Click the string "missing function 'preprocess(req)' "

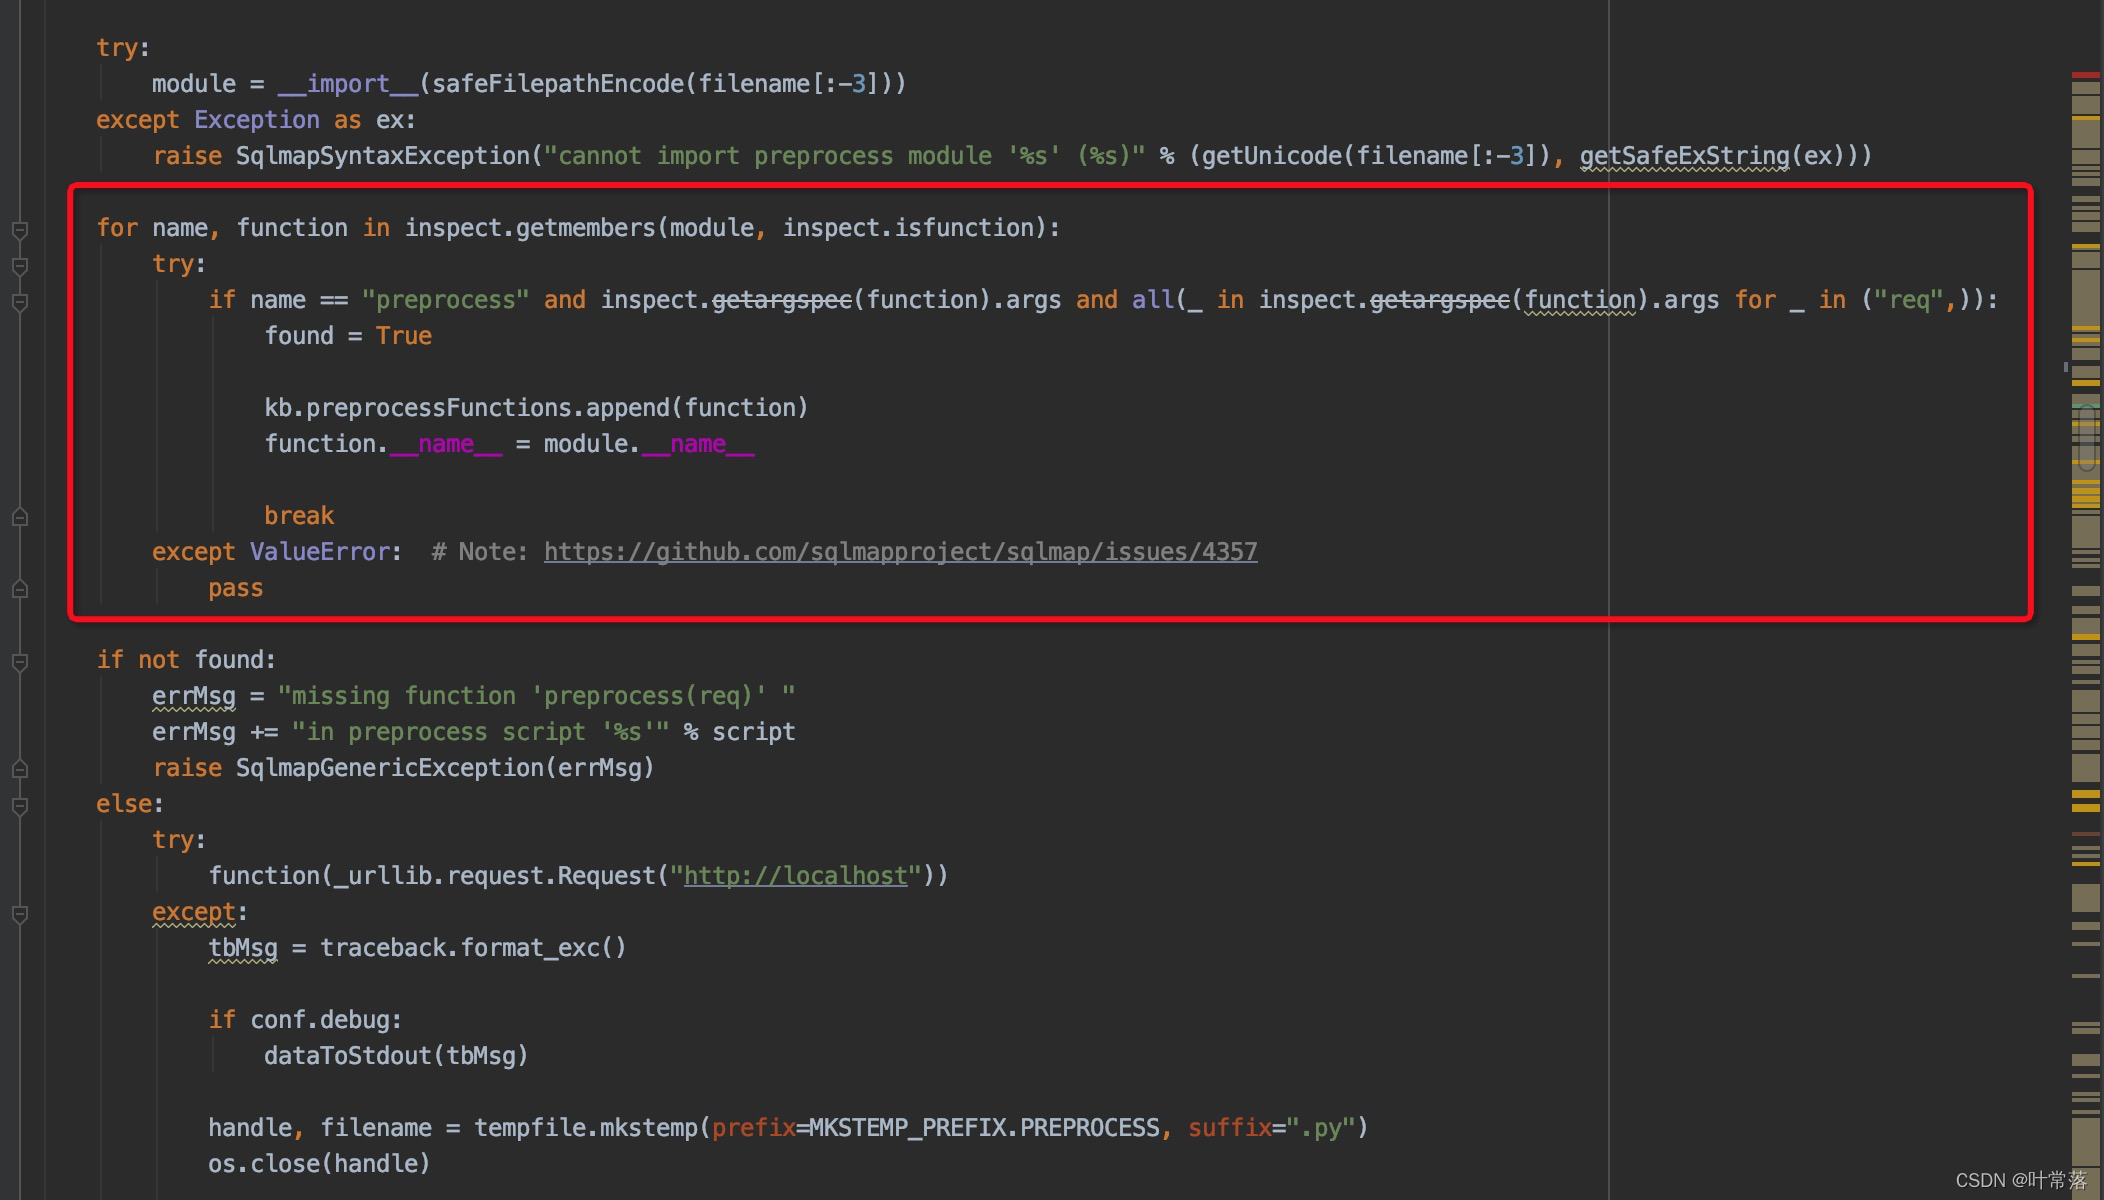536,696
